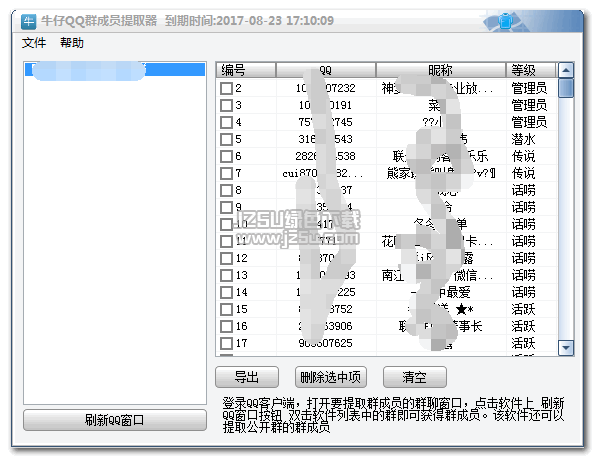Click 话唠 level cell in row 8
Screen dimensions: 595x459
(x=523, y=190)
